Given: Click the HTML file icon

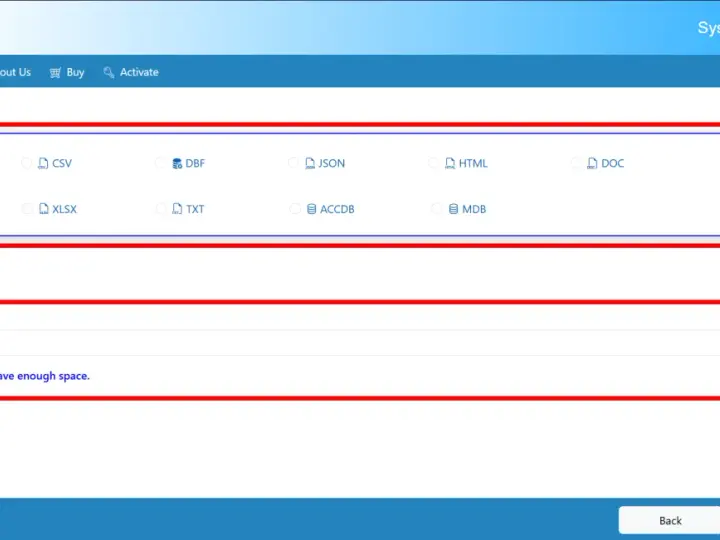Looking at the screenshot, I should 450,163.
